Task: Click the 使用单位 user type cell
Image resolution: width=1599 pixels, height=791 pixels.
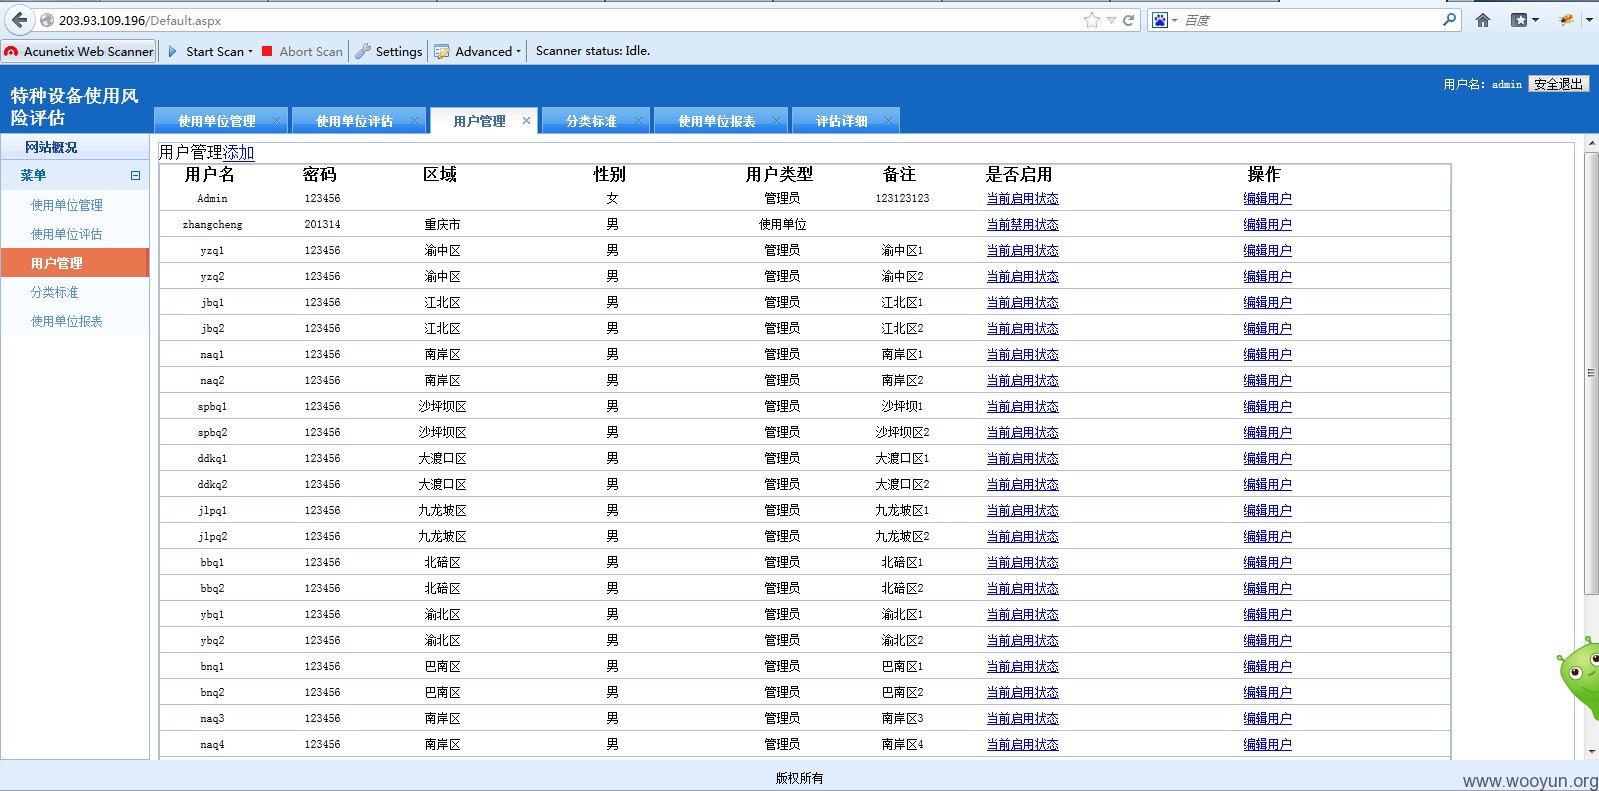Action: (x=782, y=225)
